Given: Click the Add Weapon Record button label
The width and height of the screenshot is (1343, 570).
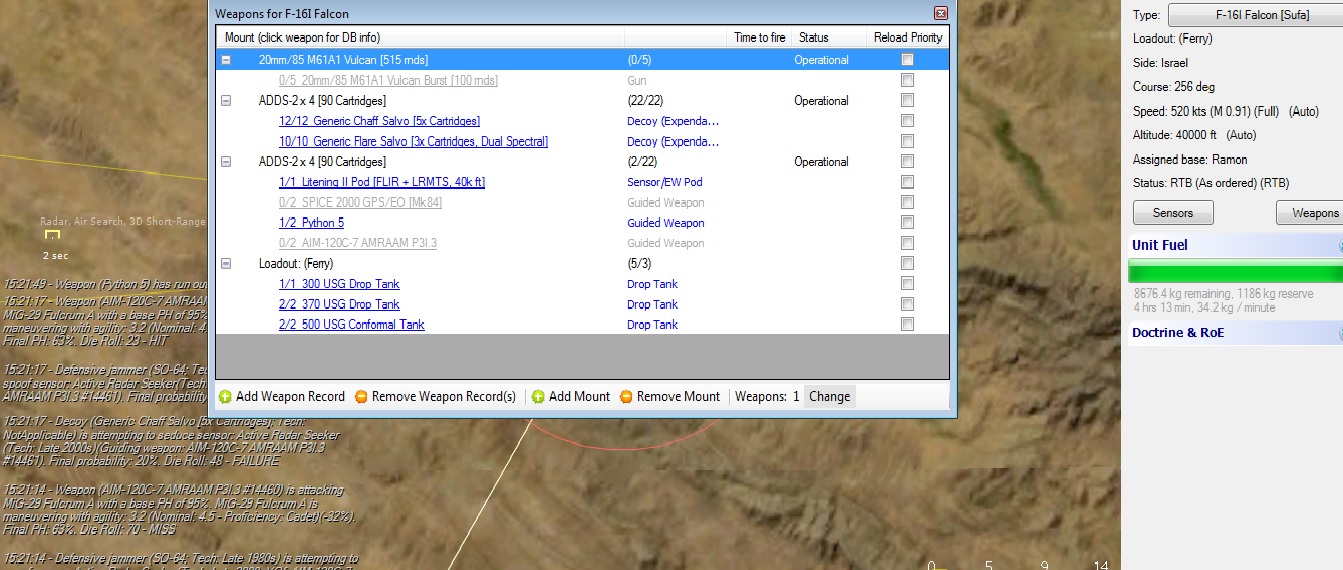Looking at the screenshot, I should click(290, 397).
